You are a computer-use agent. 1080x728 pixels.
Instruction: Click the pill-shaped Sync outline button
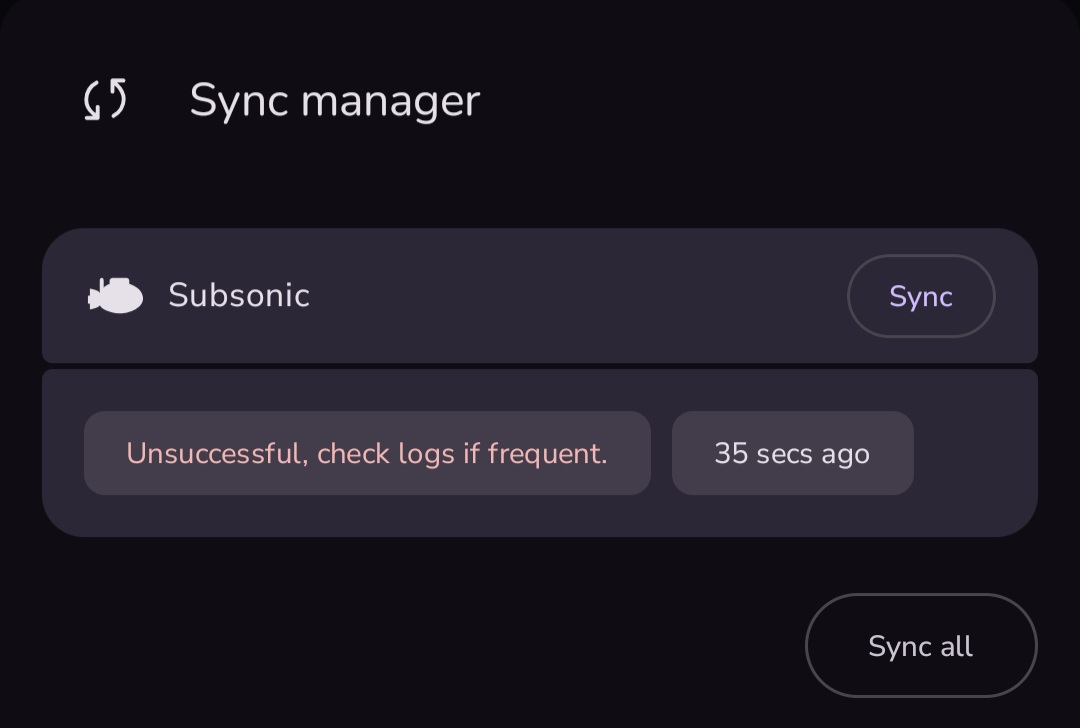pos(920,296)
